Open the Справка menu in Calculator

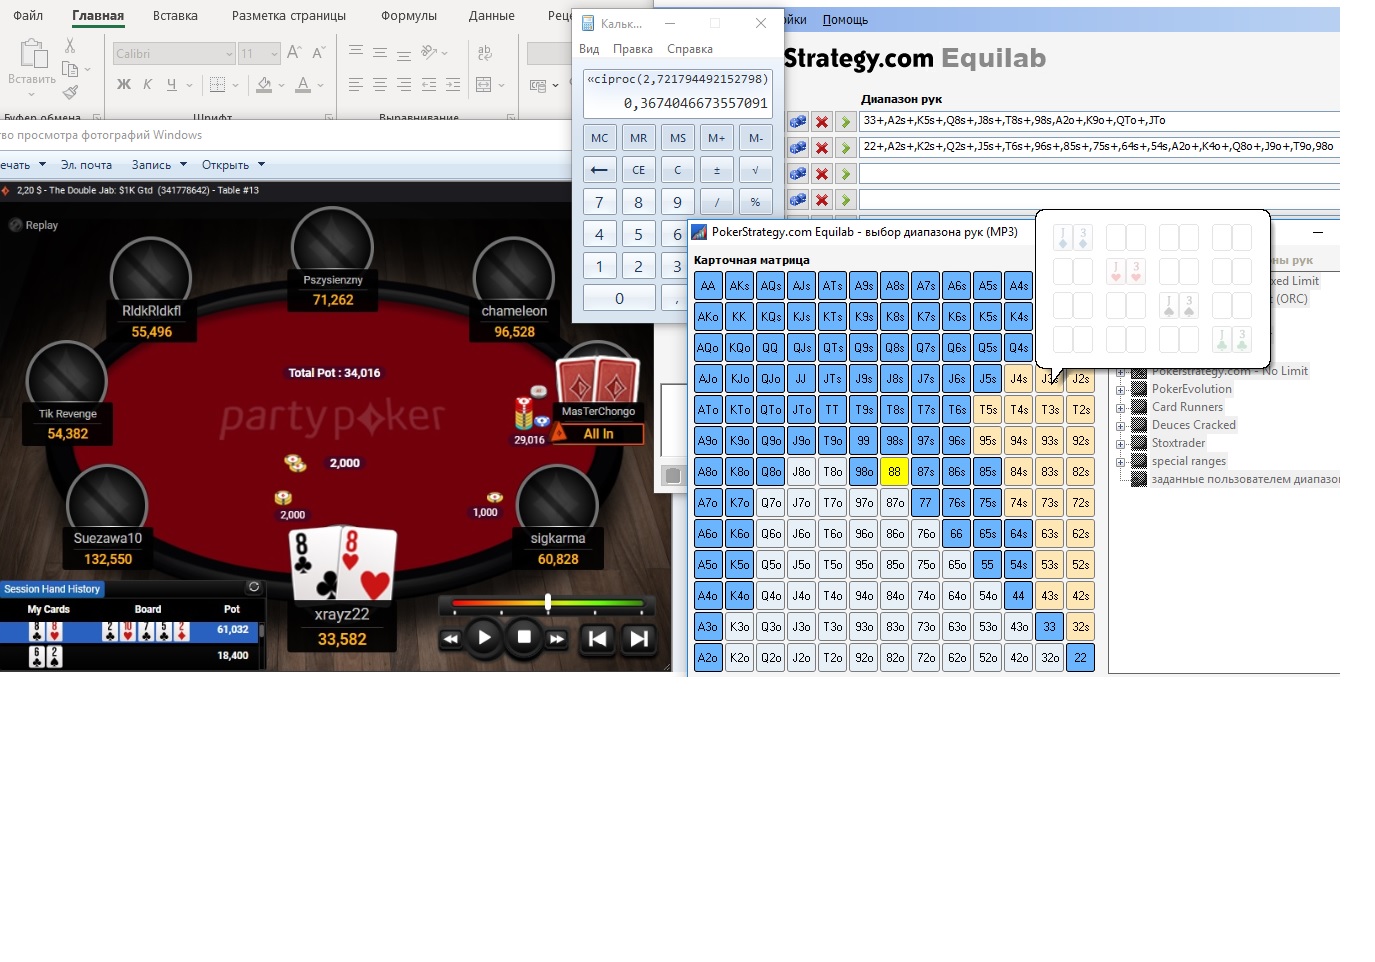(x=690, y=49)
